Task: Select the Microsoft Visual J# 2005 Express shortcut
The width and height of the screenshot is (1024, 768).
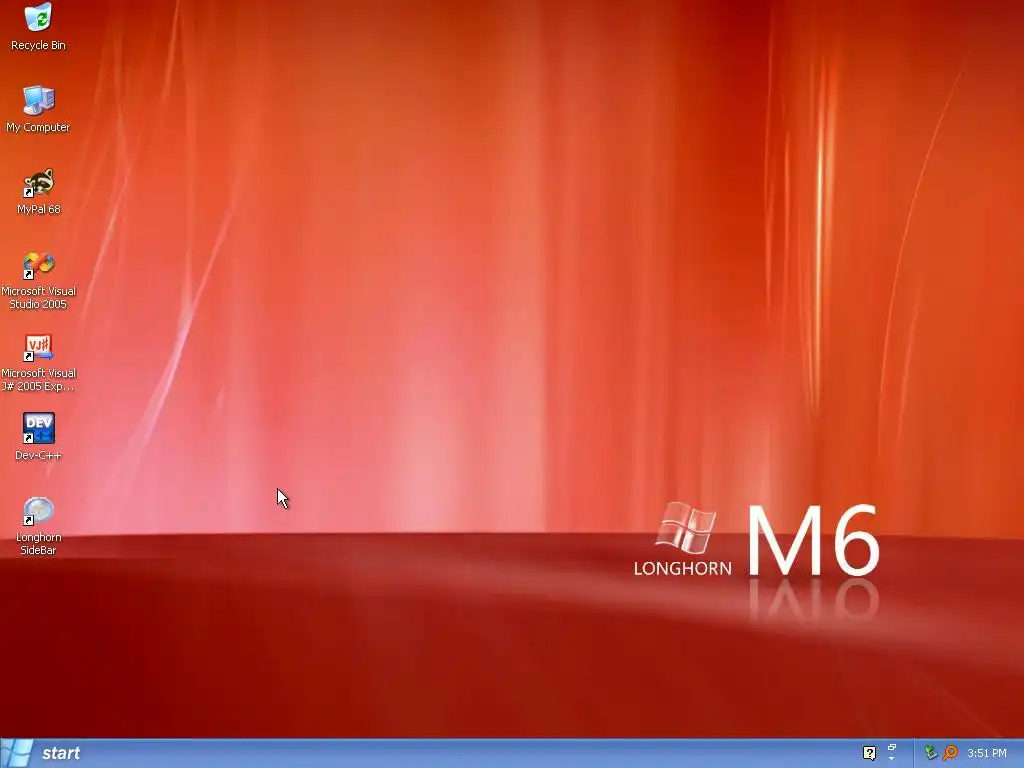Action: point(39,362)
